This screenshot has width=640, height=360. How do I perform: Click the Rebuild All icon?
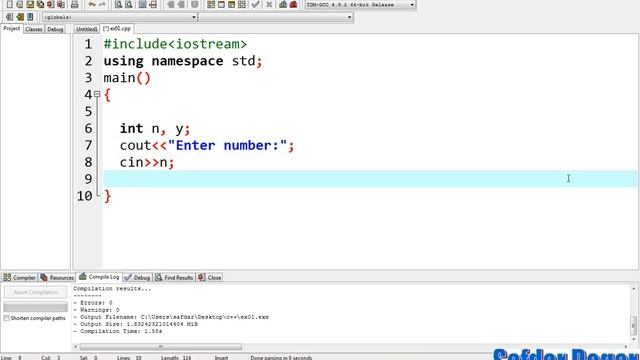pyautogui.click(x=242, y=4)
